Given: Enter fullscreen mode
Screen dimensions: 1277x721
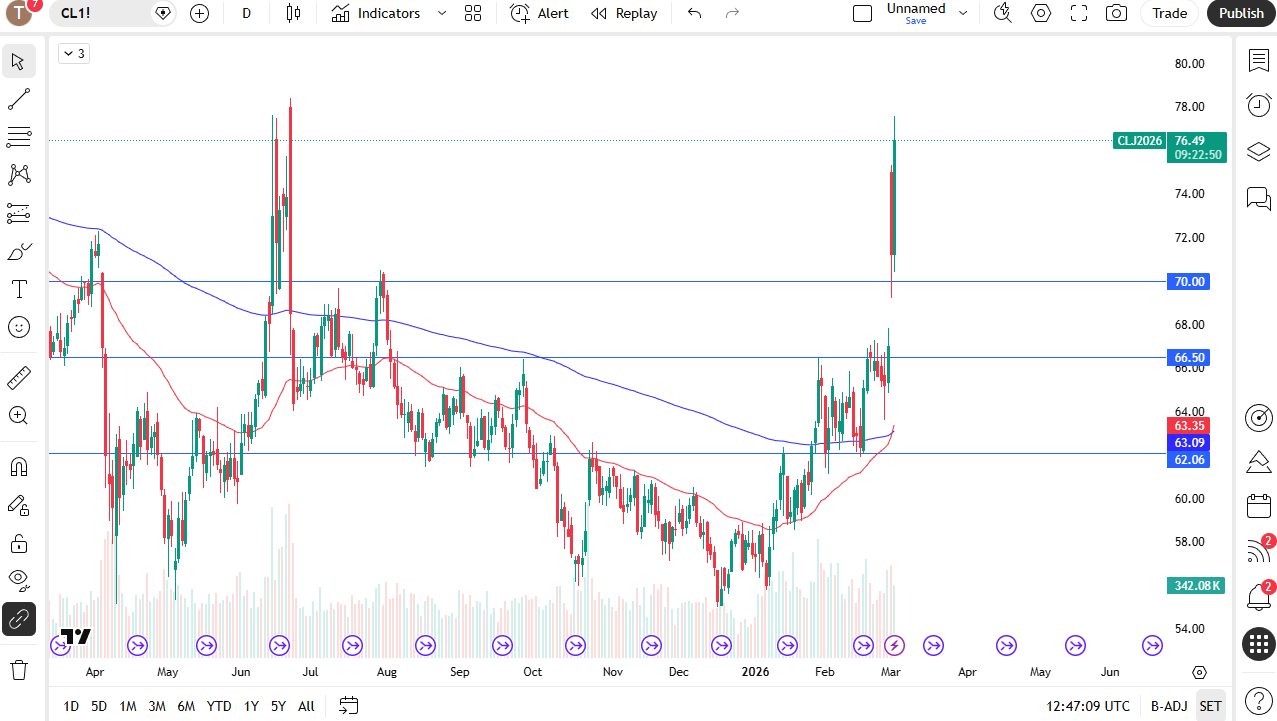Looking at the screenshot, I should (1079, 13).
